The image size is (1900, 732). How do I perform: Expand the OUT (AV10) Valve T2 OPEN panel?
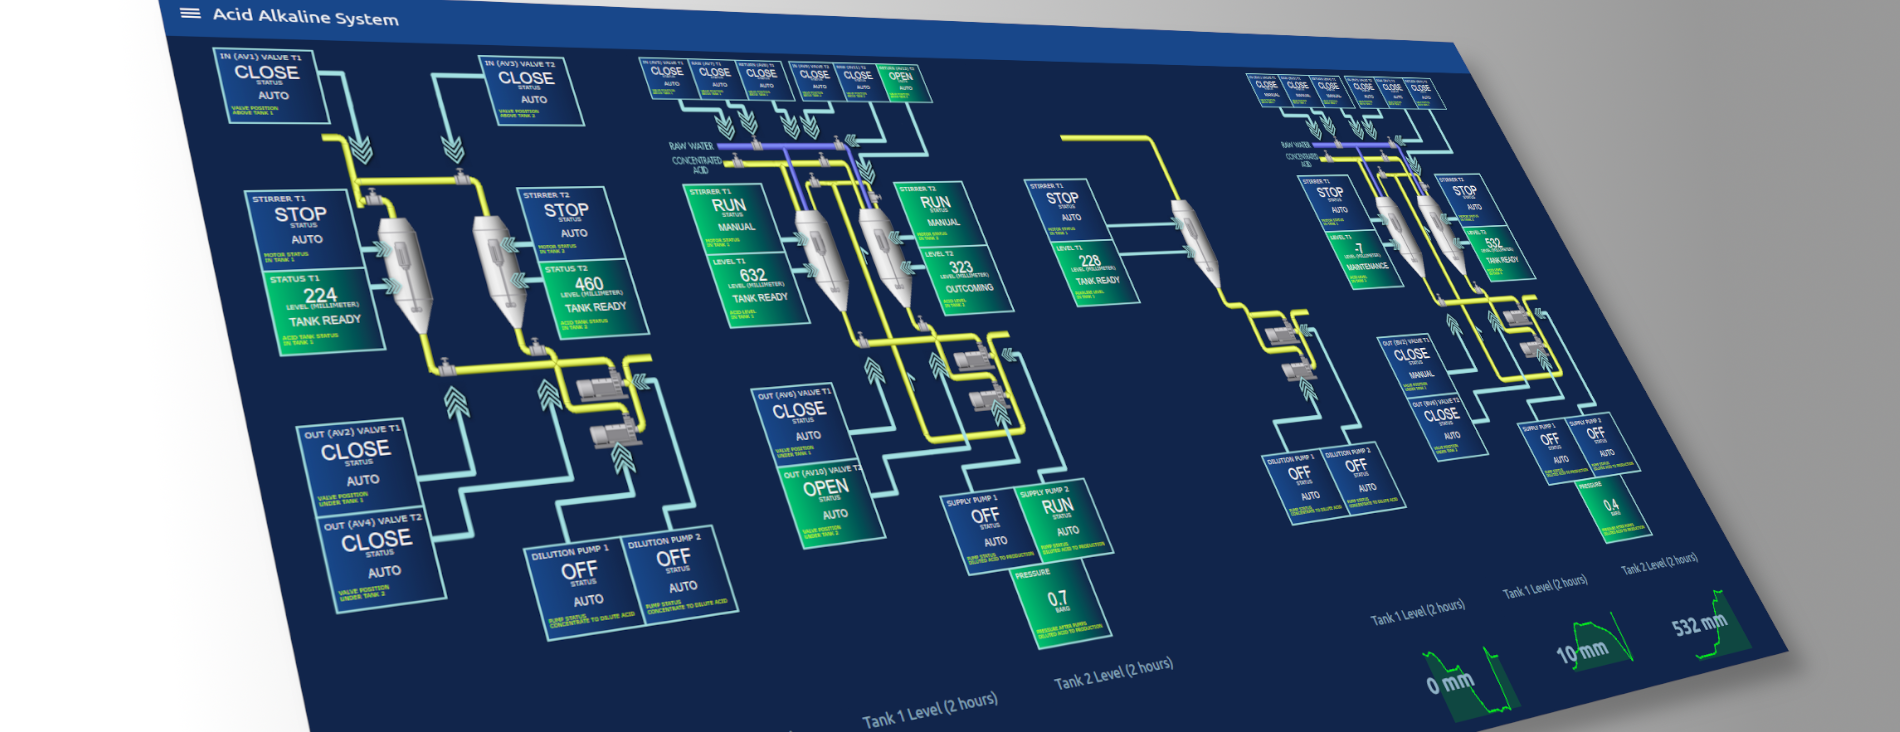pos(828,503)
